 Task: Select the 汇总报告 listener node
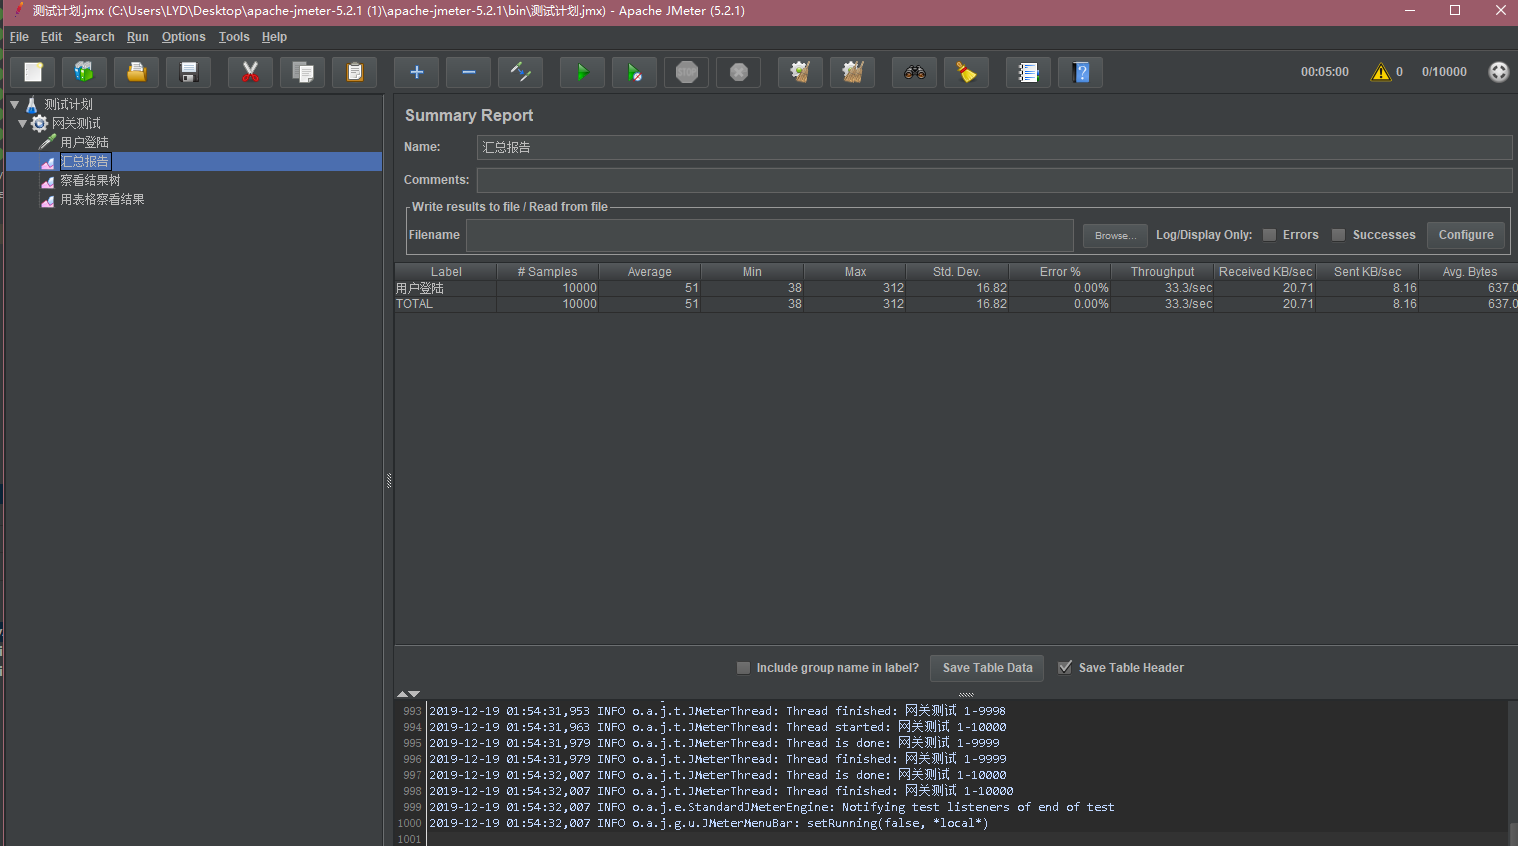85,161
